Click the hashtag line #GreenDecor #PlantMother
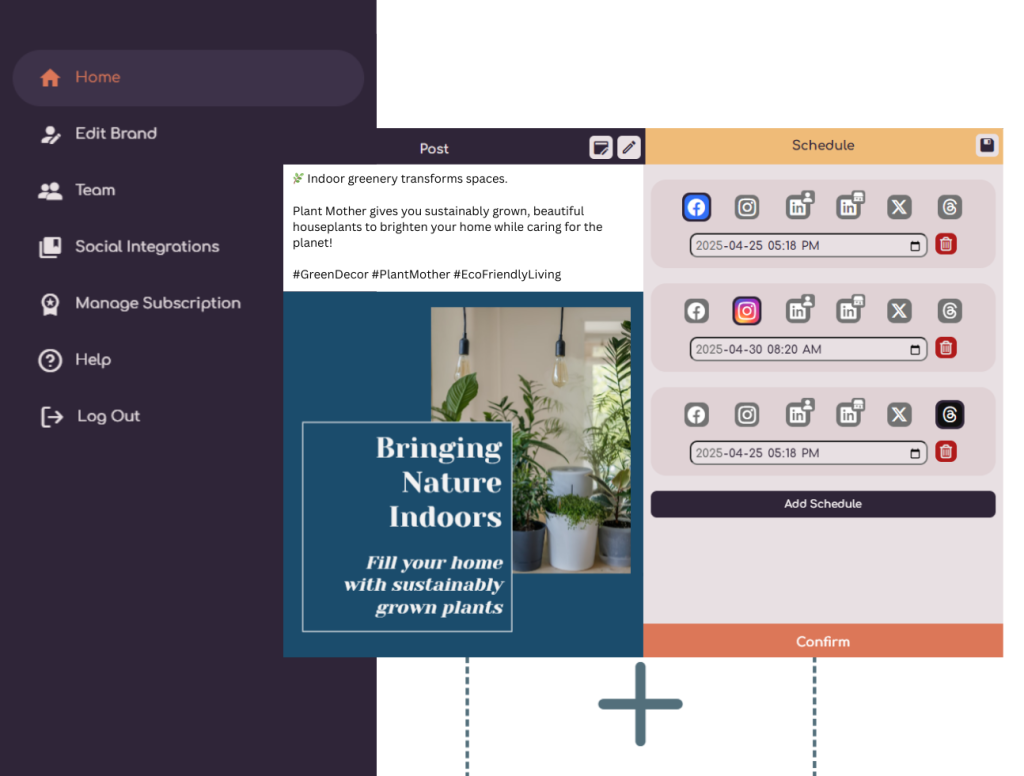The image size is (1024, 776). click(426, 274)
